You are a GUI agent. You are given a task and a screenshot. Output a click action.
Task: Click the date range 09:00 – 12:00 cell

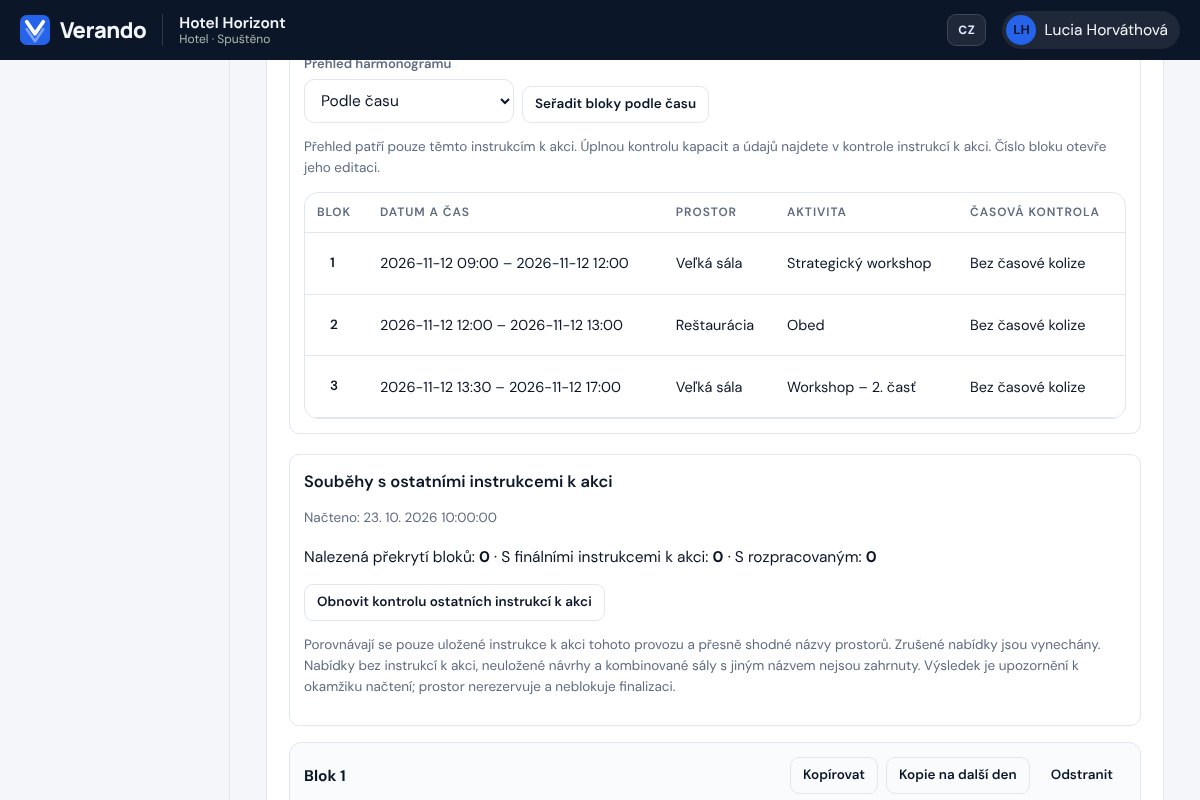(x=504, y=263)
